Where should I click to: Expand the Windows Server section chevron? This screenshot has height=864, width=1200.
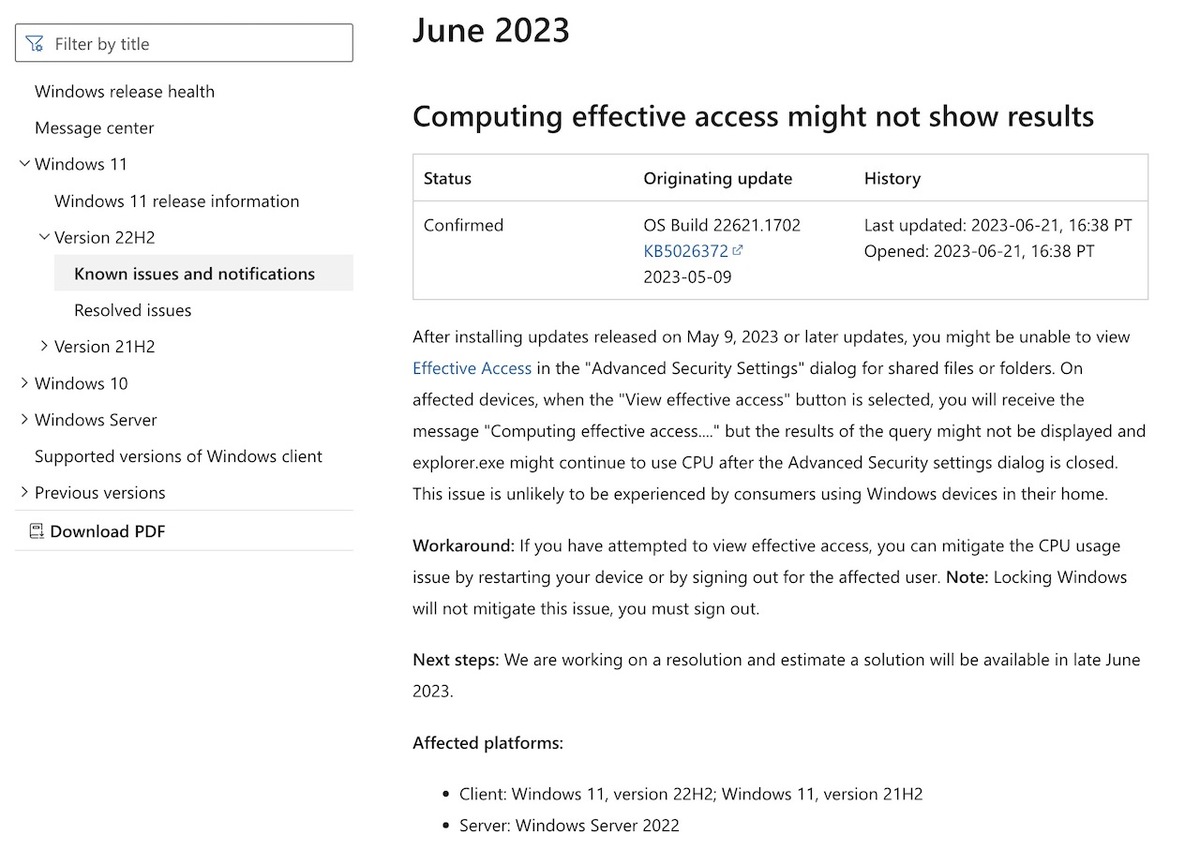(x=25, y=420)
